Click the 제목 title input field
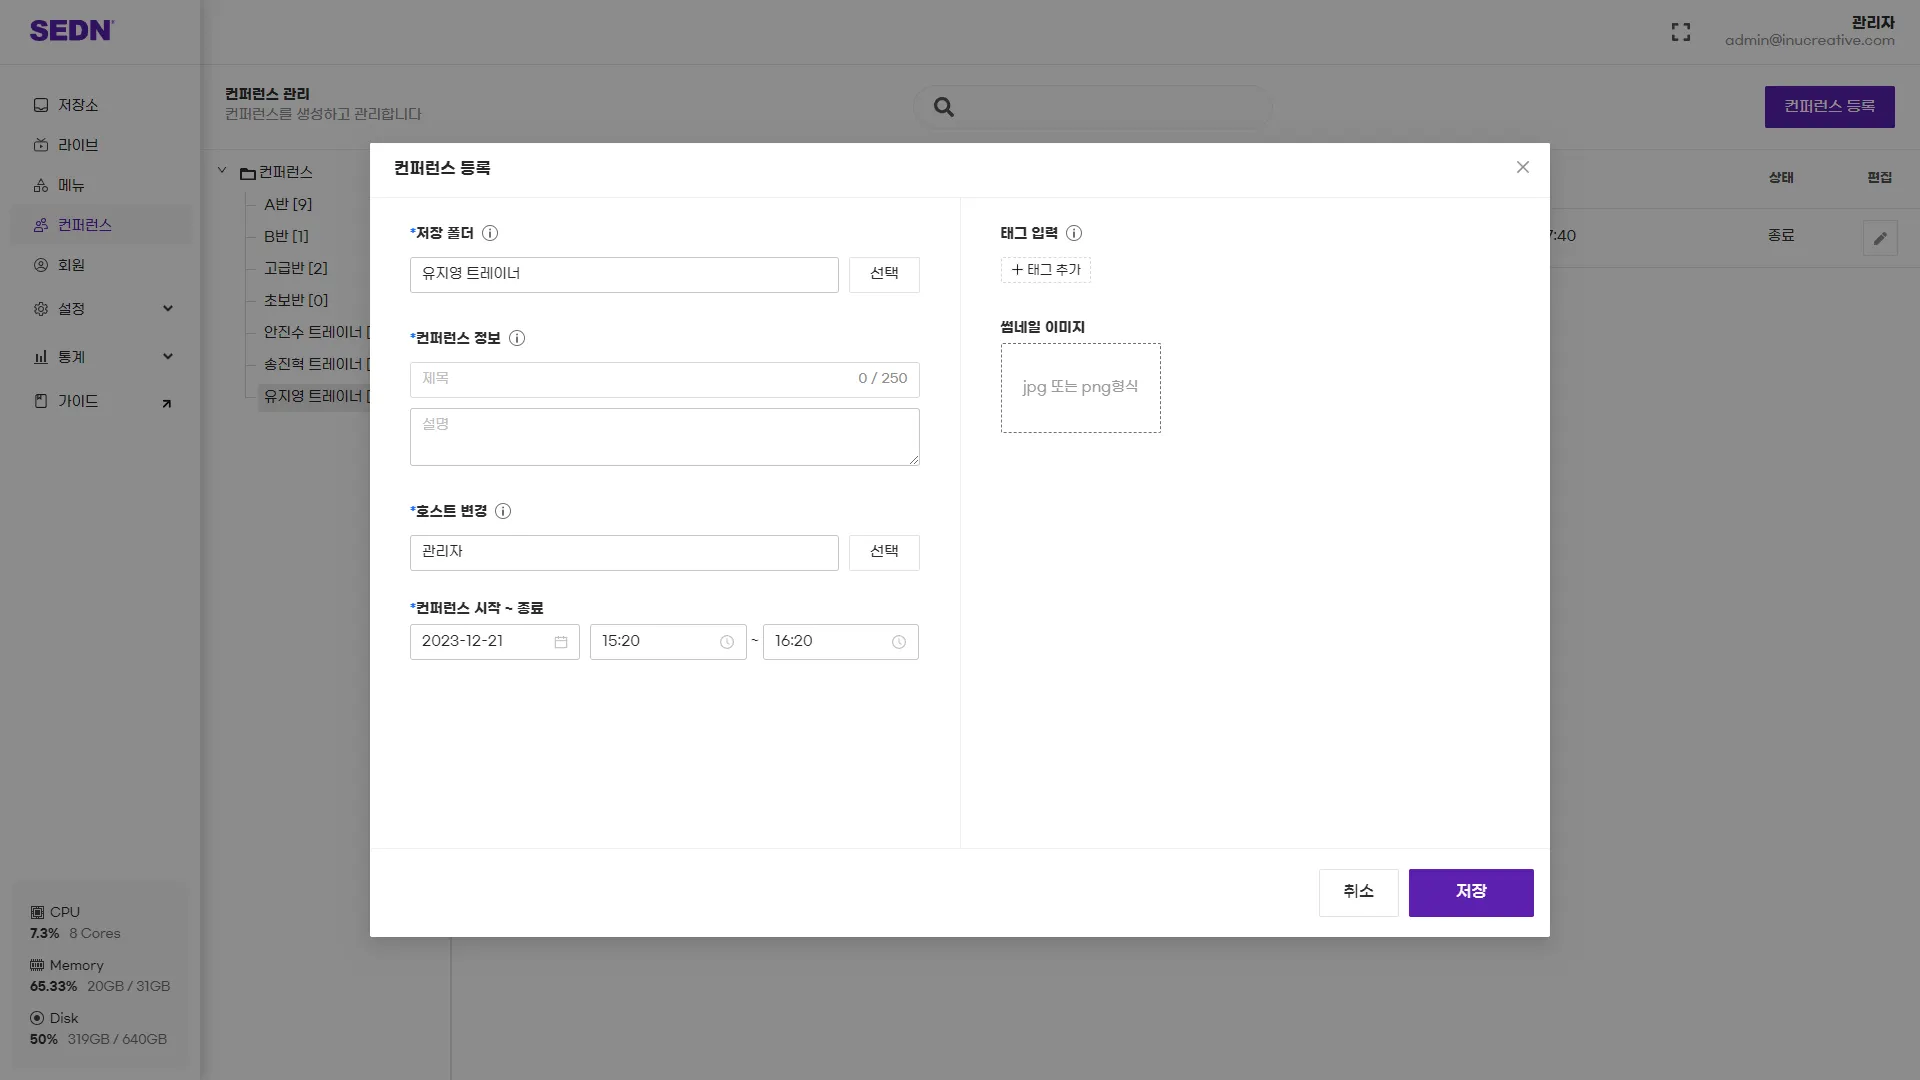The width and height of the screenshot is (1920, 1080). pos(630,379)
